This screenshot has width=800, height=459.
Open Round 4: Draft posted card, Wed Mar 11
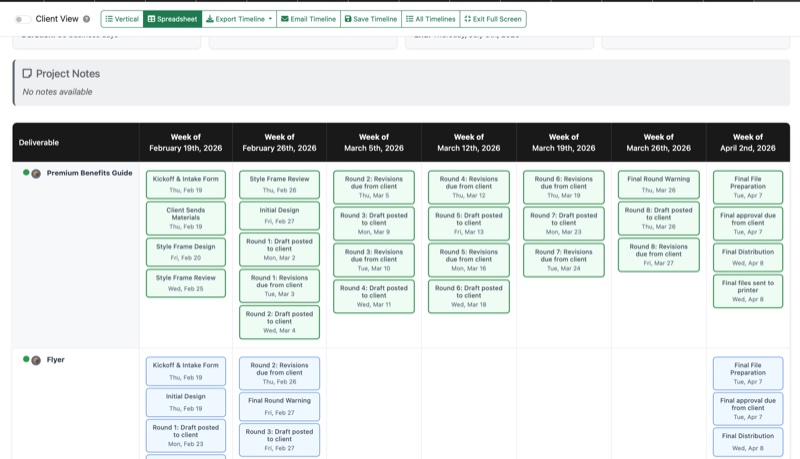374,296
